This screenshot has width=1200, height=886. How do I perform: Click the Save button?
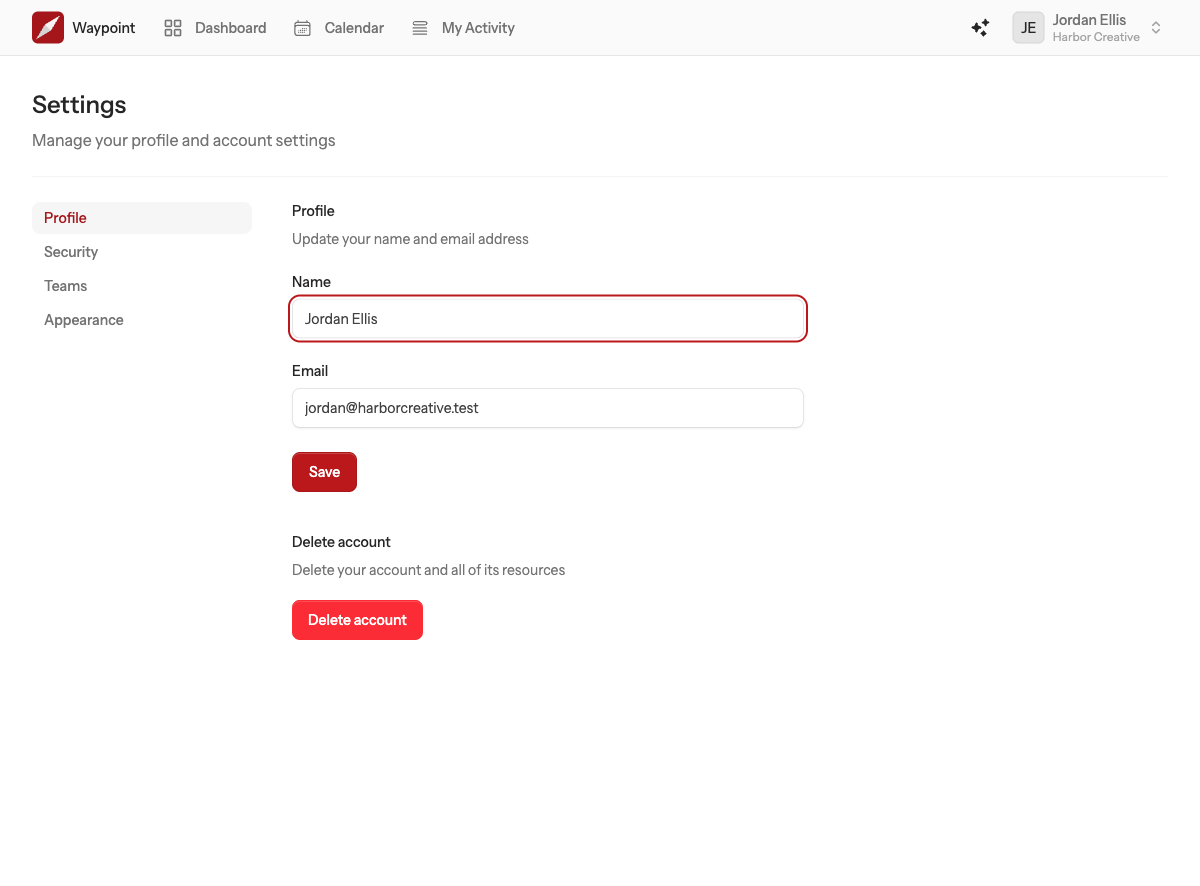pyautogui.click(x=324, y=472)
